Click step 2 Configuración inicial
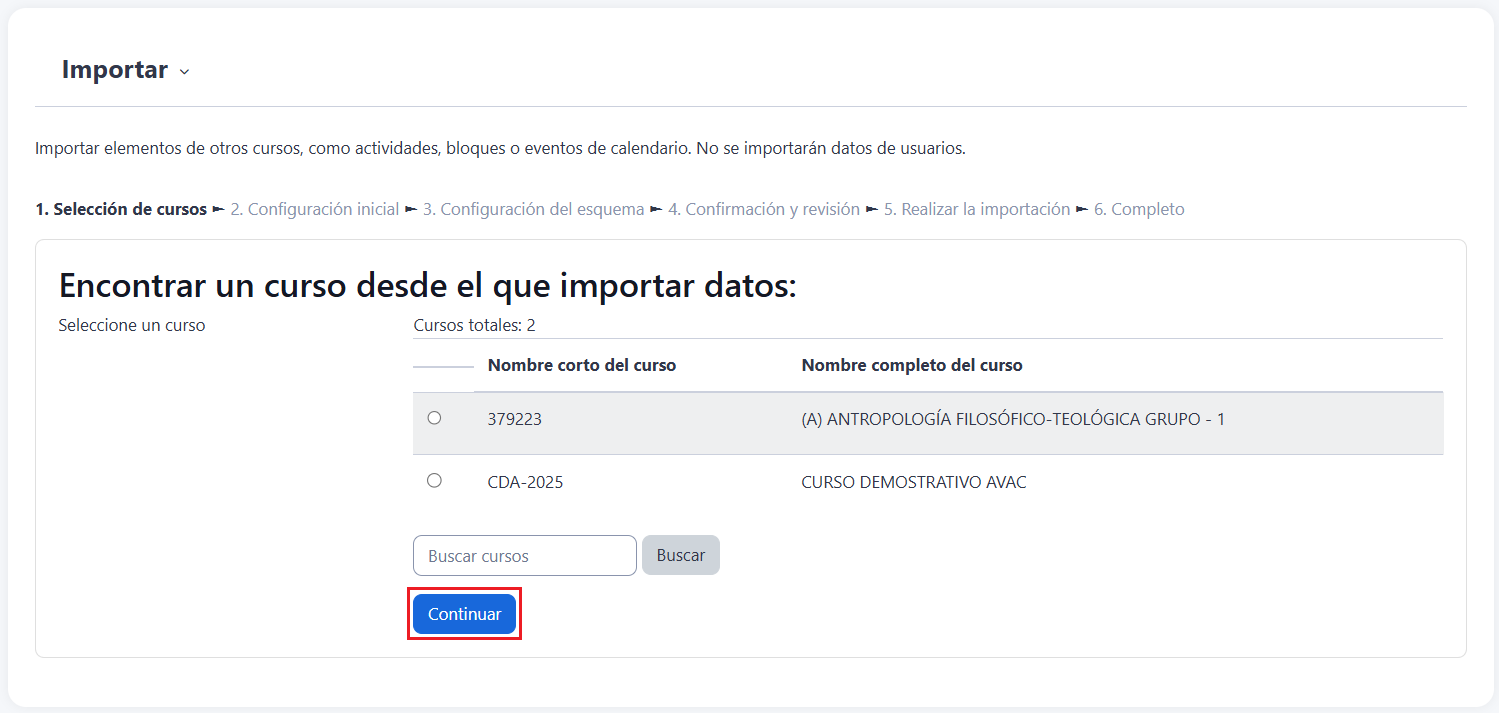 (314, 210)
